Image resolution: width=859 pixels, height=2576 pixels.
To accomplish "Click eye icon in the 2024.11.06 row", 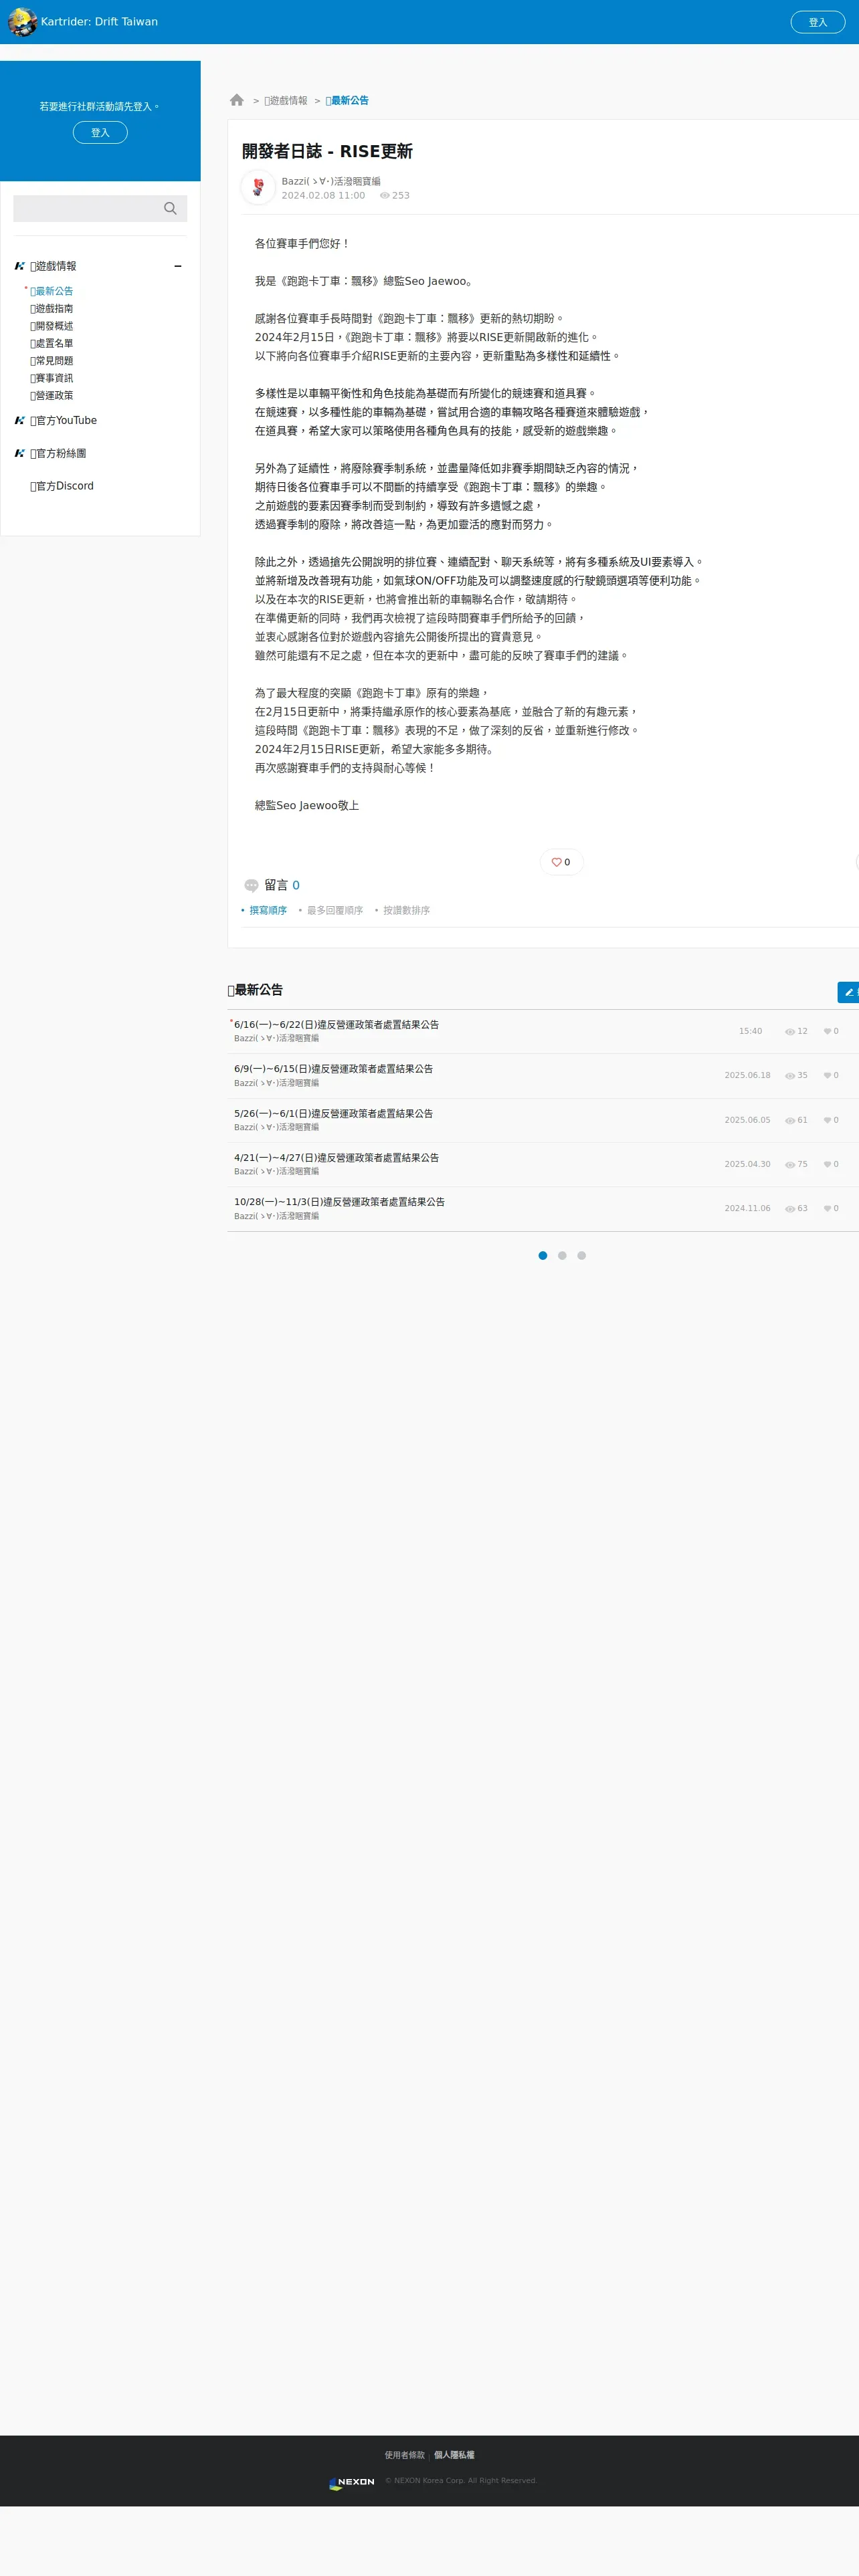I will pyautogui.click(x=790, y=1208).
